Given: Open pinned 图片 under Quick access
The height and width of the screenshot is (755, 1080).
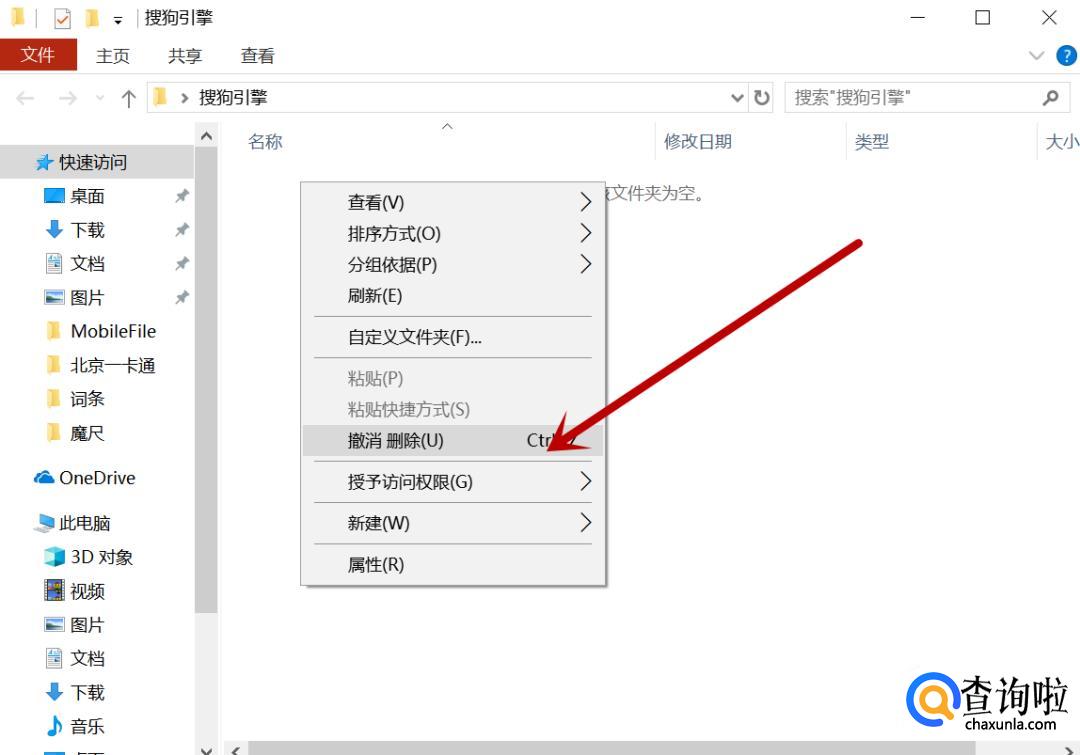Looking at the screenshot, I should pos(87,298).
